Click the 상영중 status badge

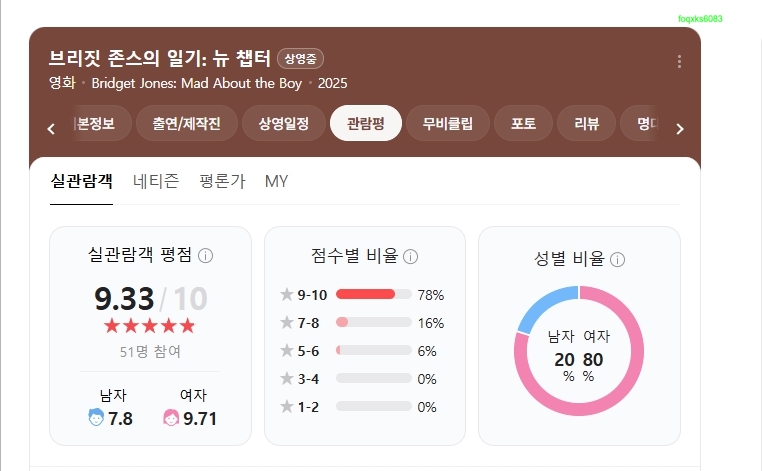(x=300, y=59)
